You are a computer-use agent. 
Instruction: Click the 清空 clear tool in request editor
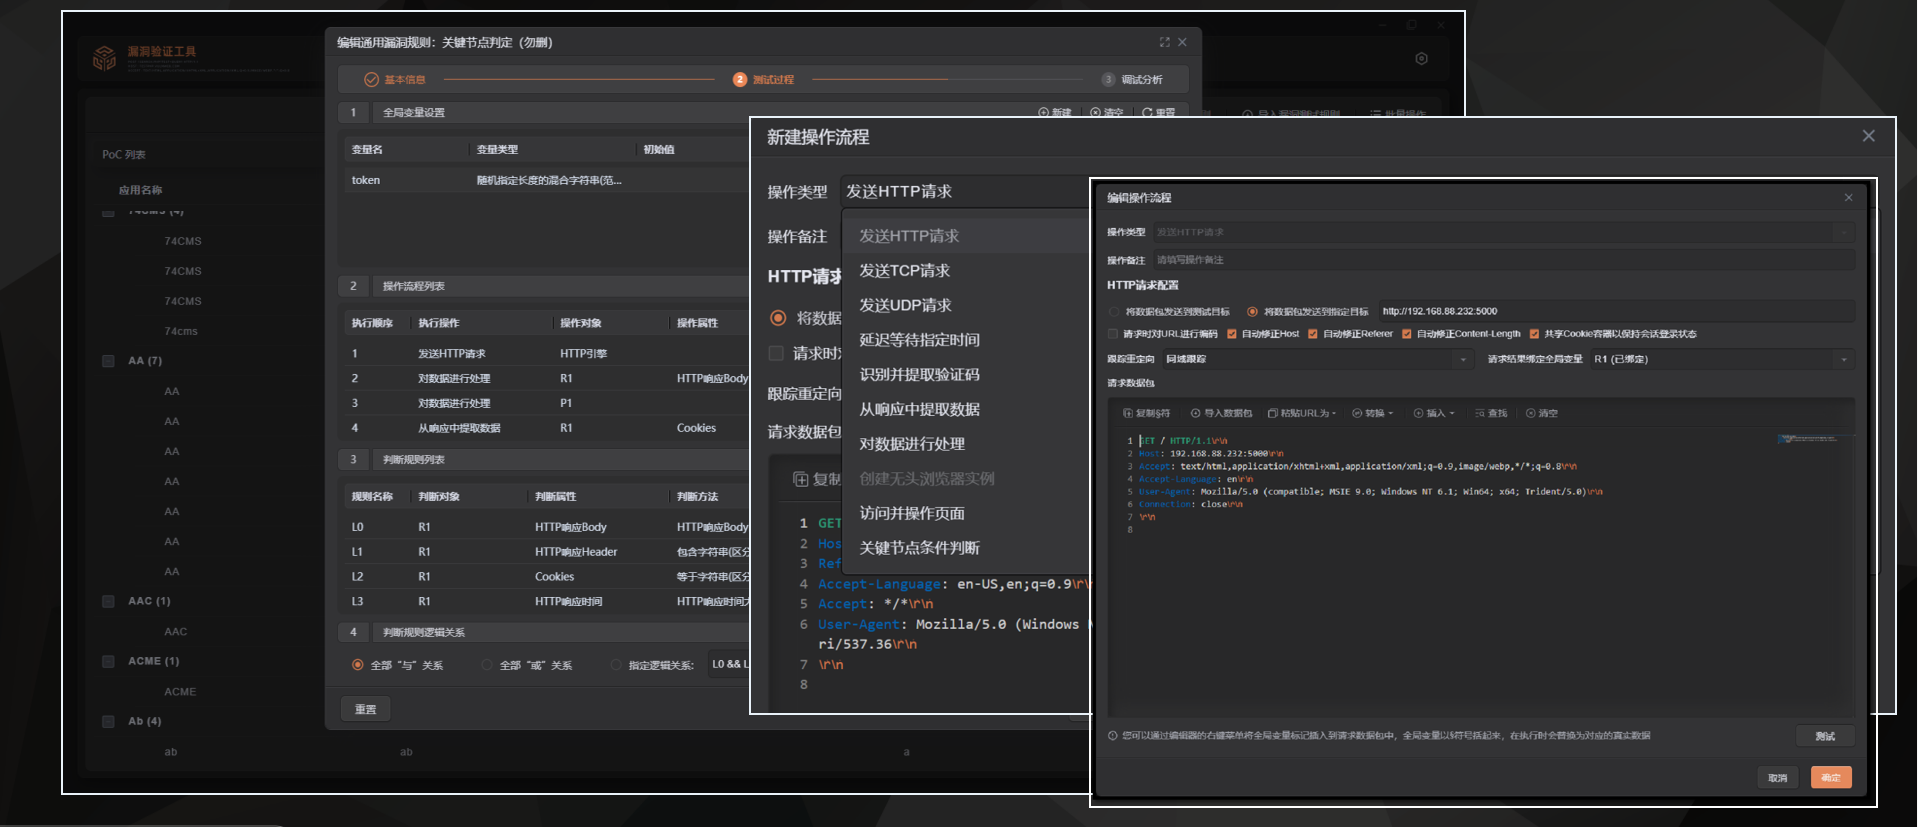(1542, 413)
